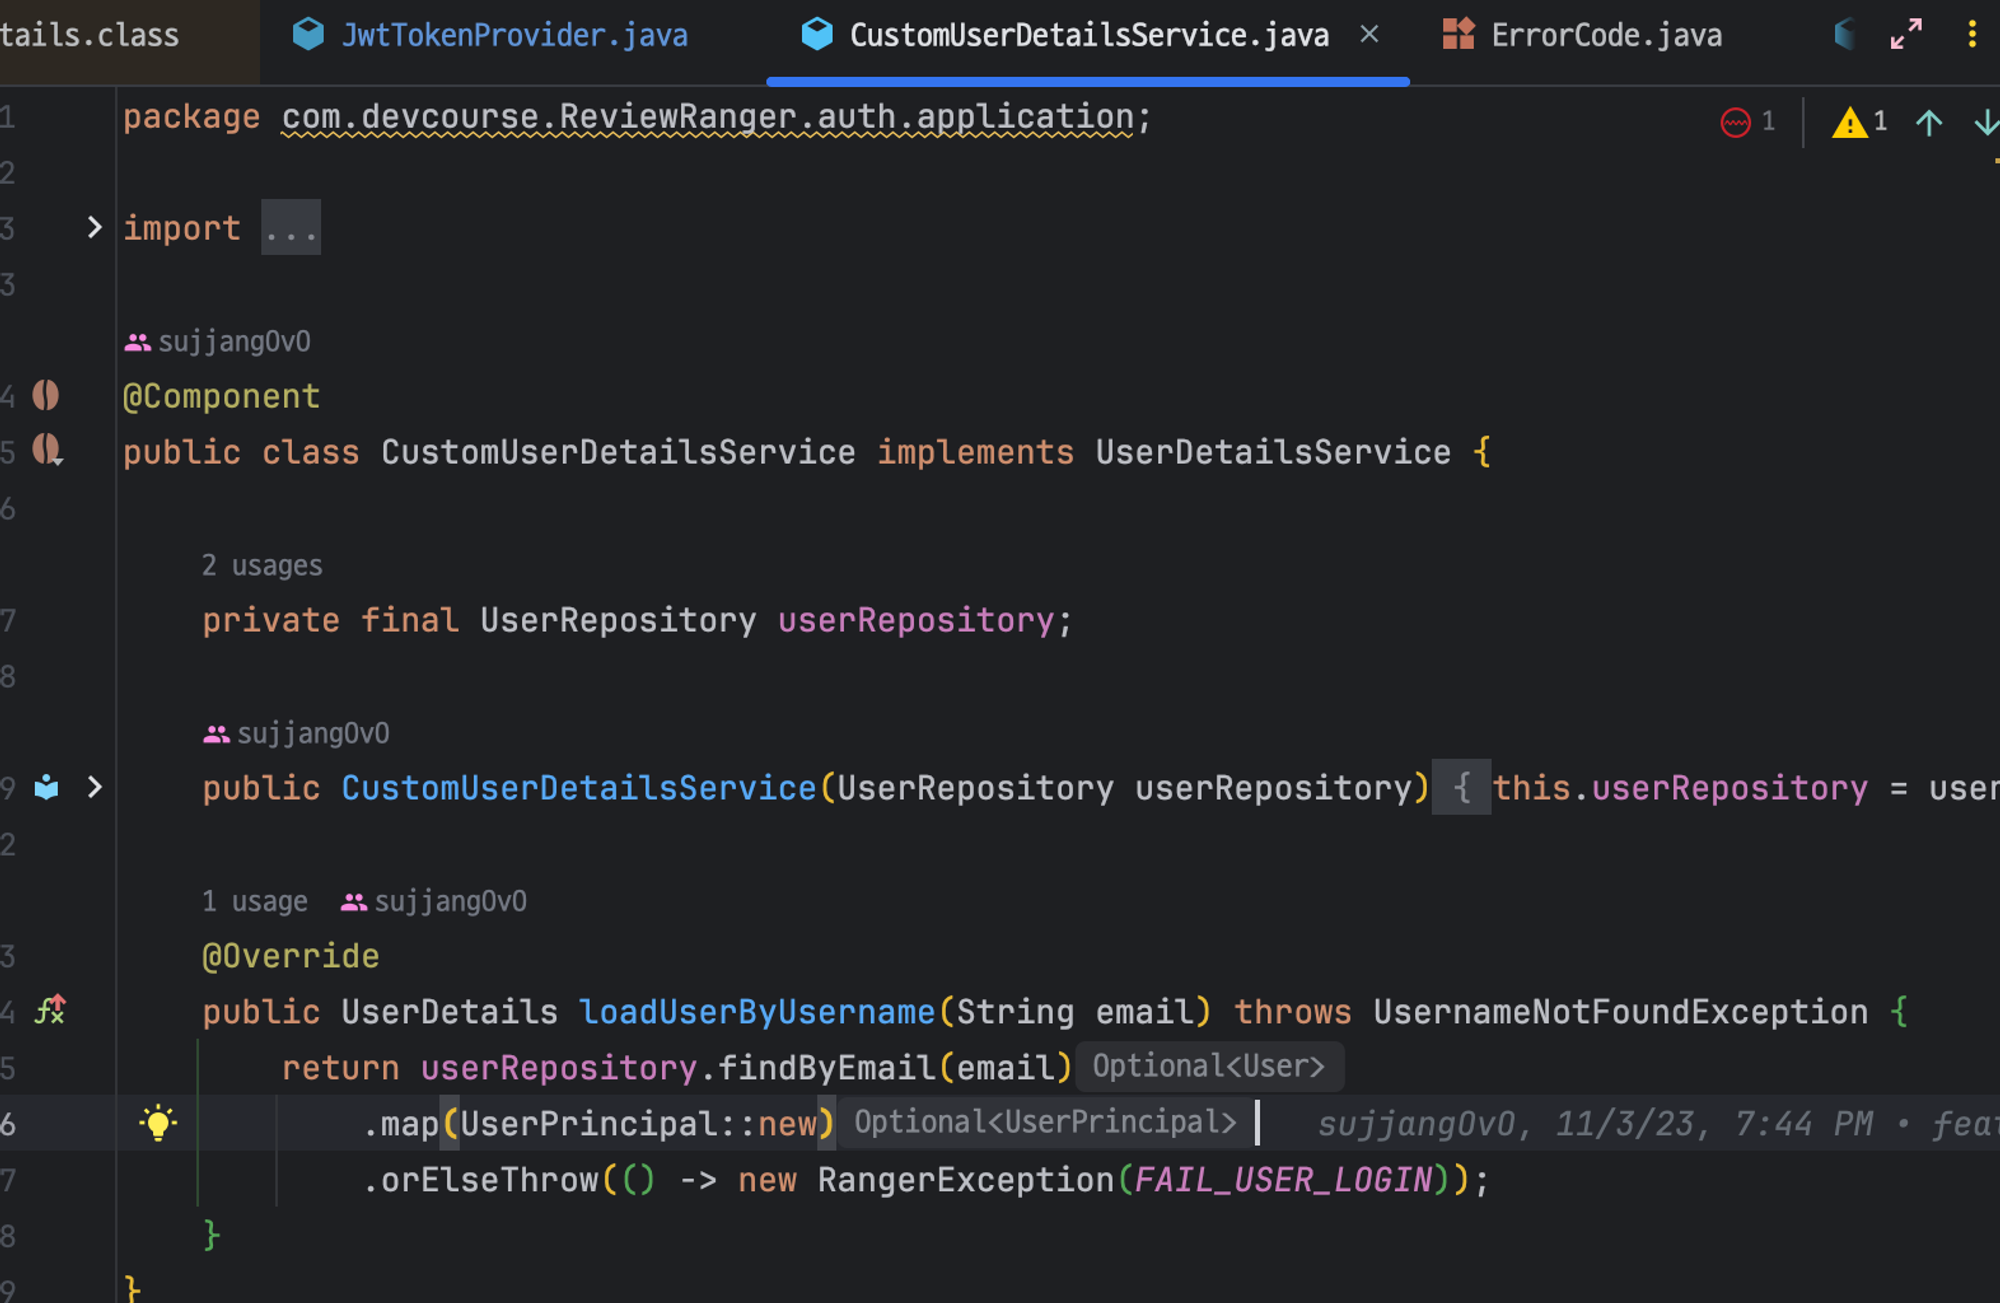Click the implements method gutter icon by loadUserByUsername
Image resolution: width=2000 pixels, height=1303 pixels.
50,1010
